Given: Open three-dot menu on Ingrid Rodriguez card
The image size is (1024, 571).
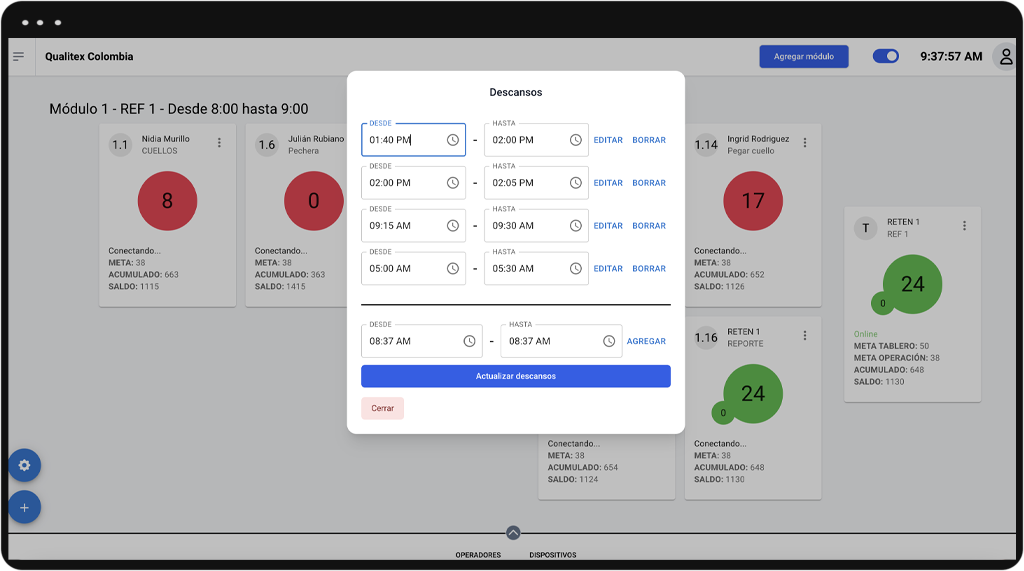Looking at the screenshot, I should tap(805, 144).
